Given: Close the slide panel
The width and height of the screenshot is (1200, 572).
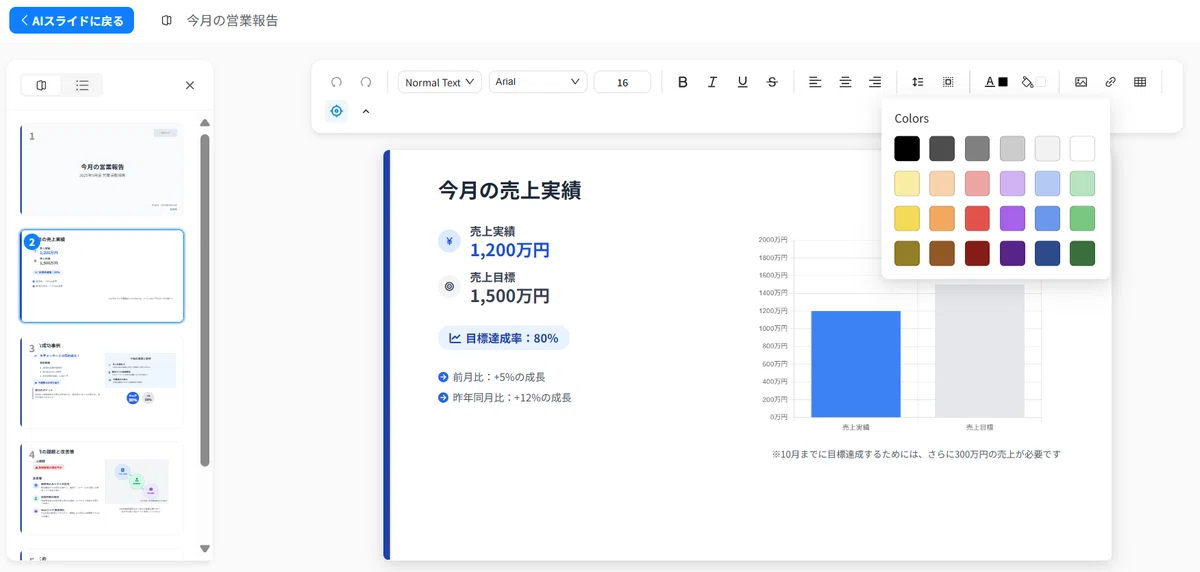Looking at the screenshot, I should [190, 85].
